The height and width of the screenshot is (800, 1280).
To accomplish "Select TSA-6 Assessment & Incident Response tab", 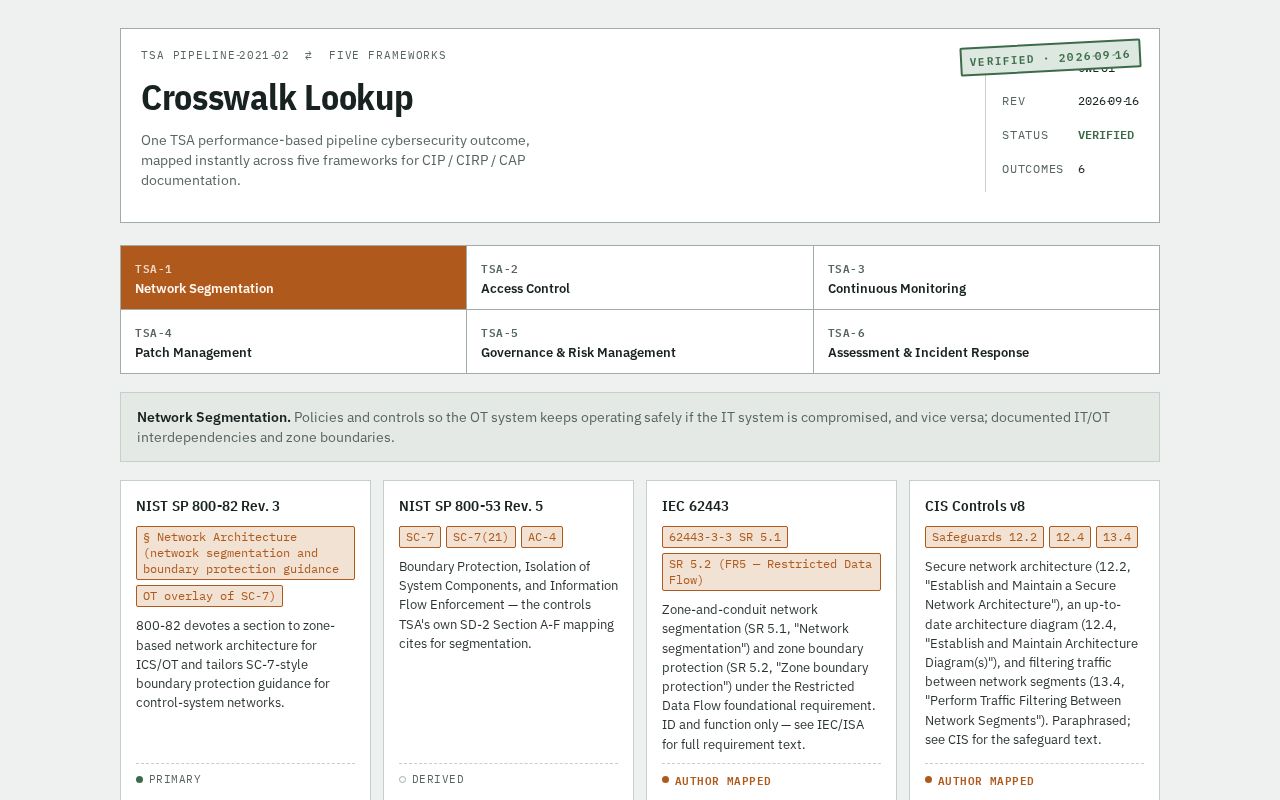I will [986, 342].
